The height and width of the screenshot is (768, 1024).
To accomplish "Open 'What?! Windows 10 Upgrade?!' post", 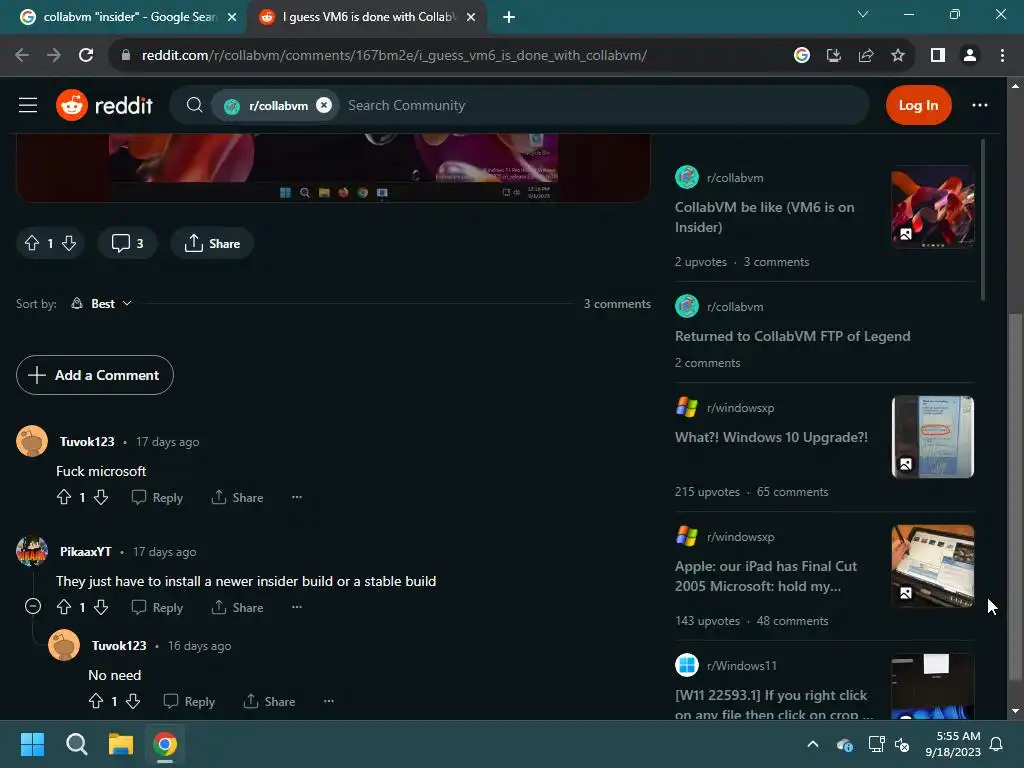I will pyautogui.click(x=771, y=438).
